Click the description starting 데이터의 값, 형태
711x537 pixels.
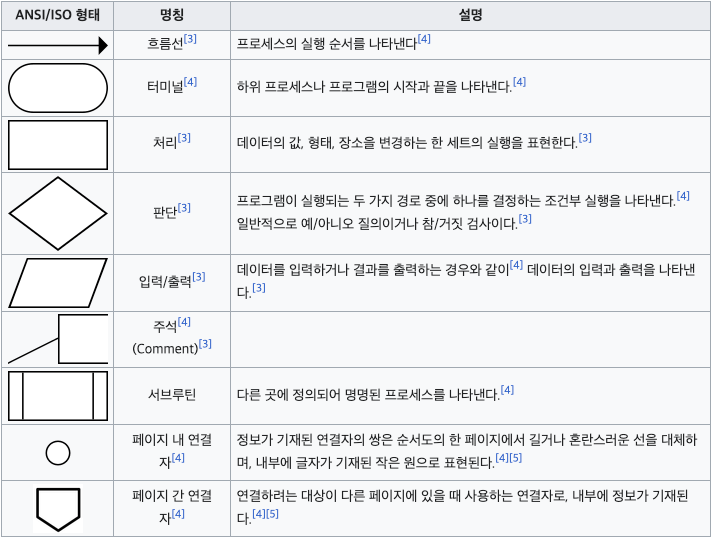[x=407, y=143]
